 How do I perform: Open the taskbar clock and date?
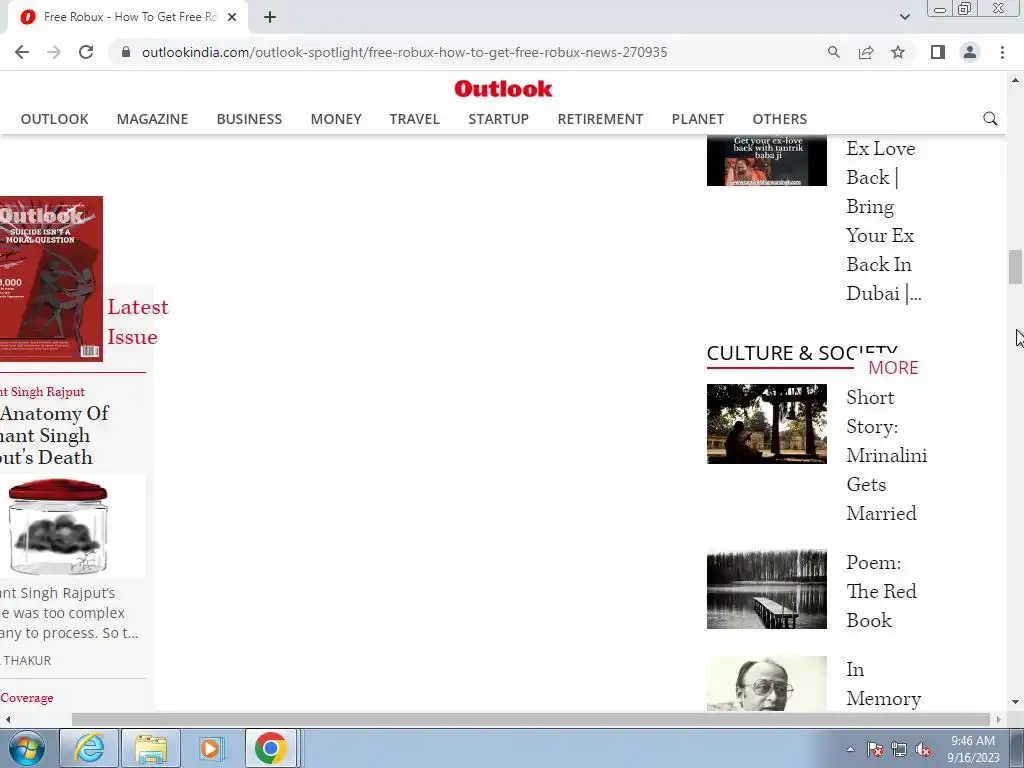[x=973, y=749]
